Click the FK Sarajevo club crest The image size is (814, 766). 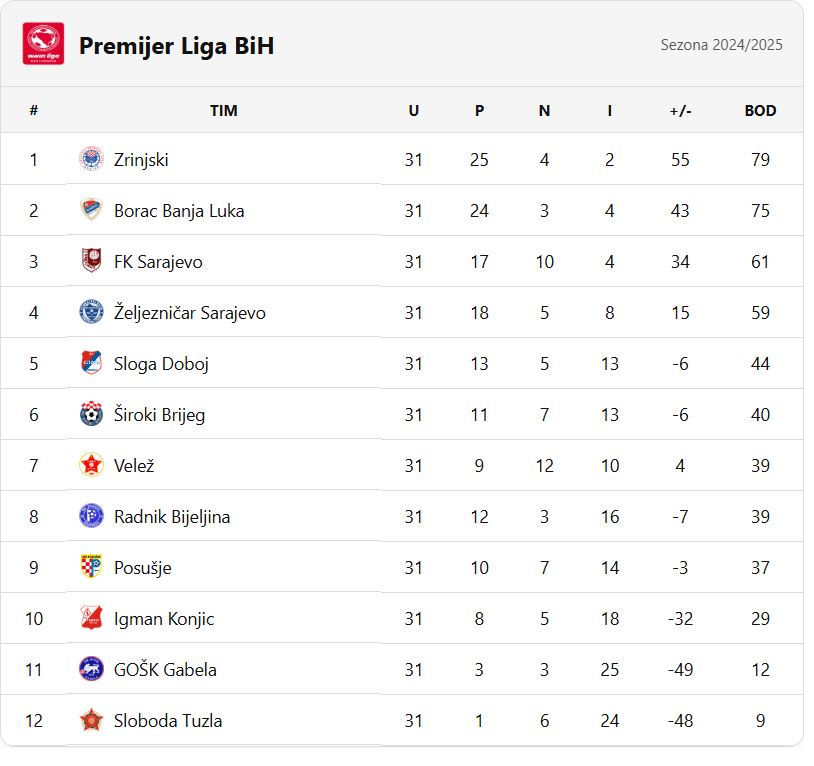click(92, 262)
